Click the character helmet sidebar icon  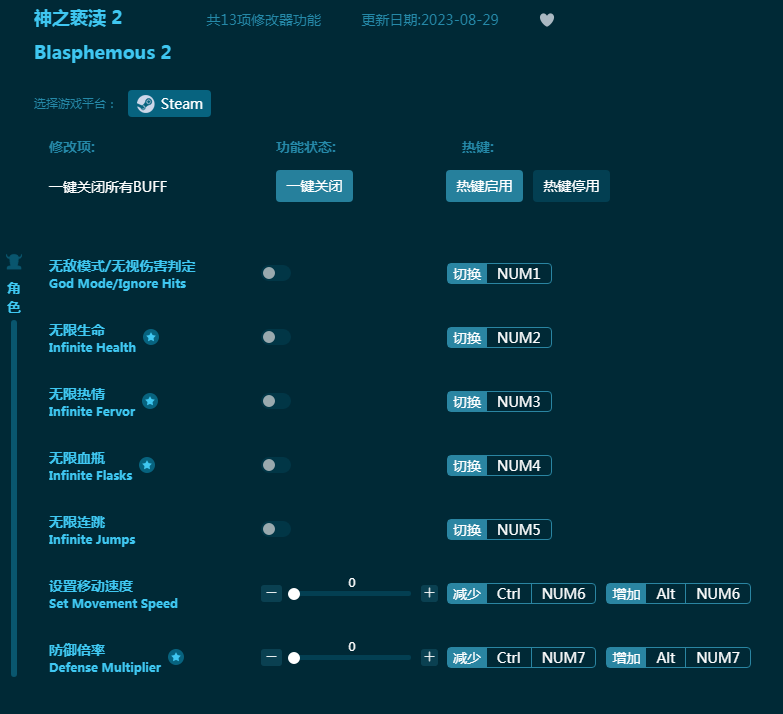[14, 262]
